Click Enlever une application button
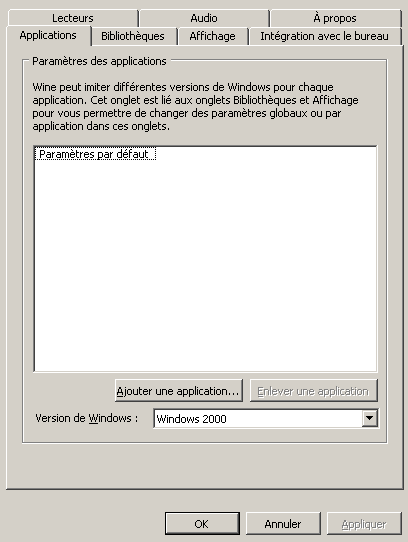This screenshot has width=408, height=542. click(x=313, y=391)
